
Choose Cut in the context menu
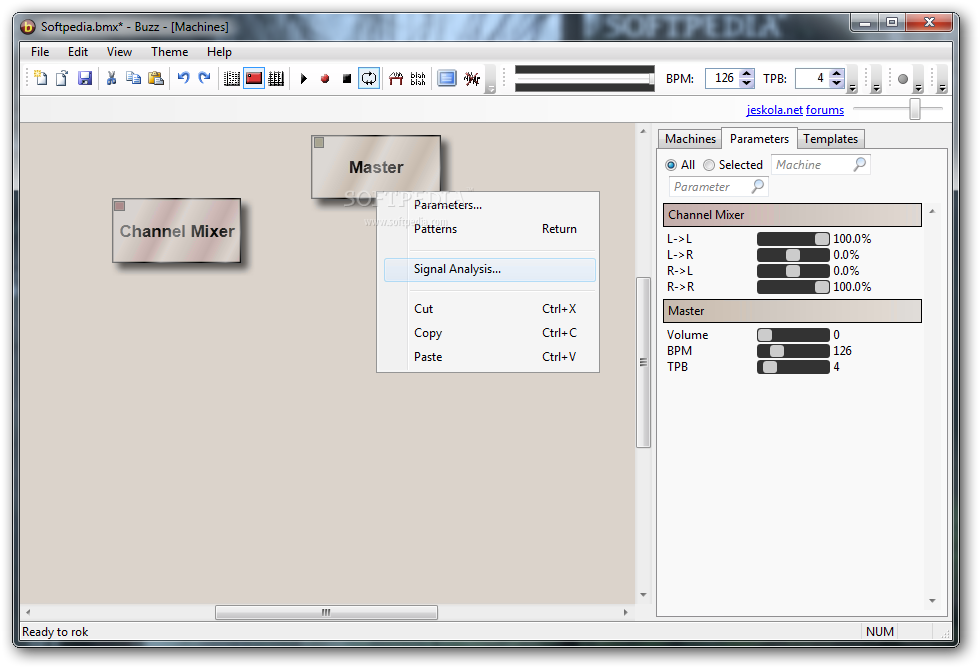(x=489, y=309)
